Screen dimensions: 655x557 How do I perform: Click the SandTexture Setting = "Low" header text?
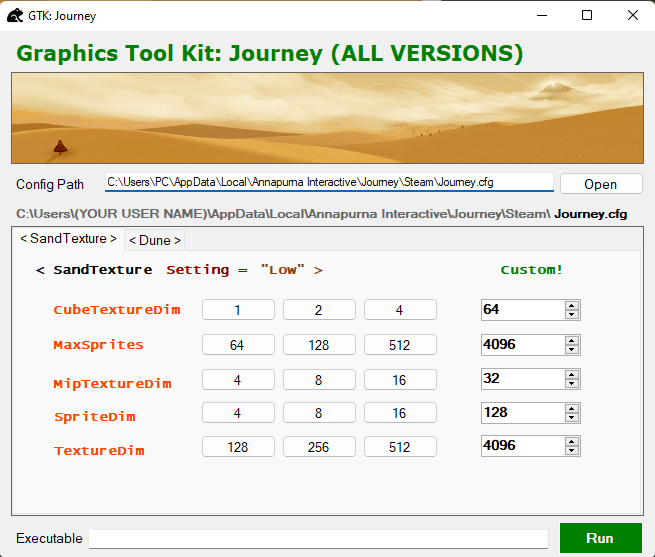179,270
